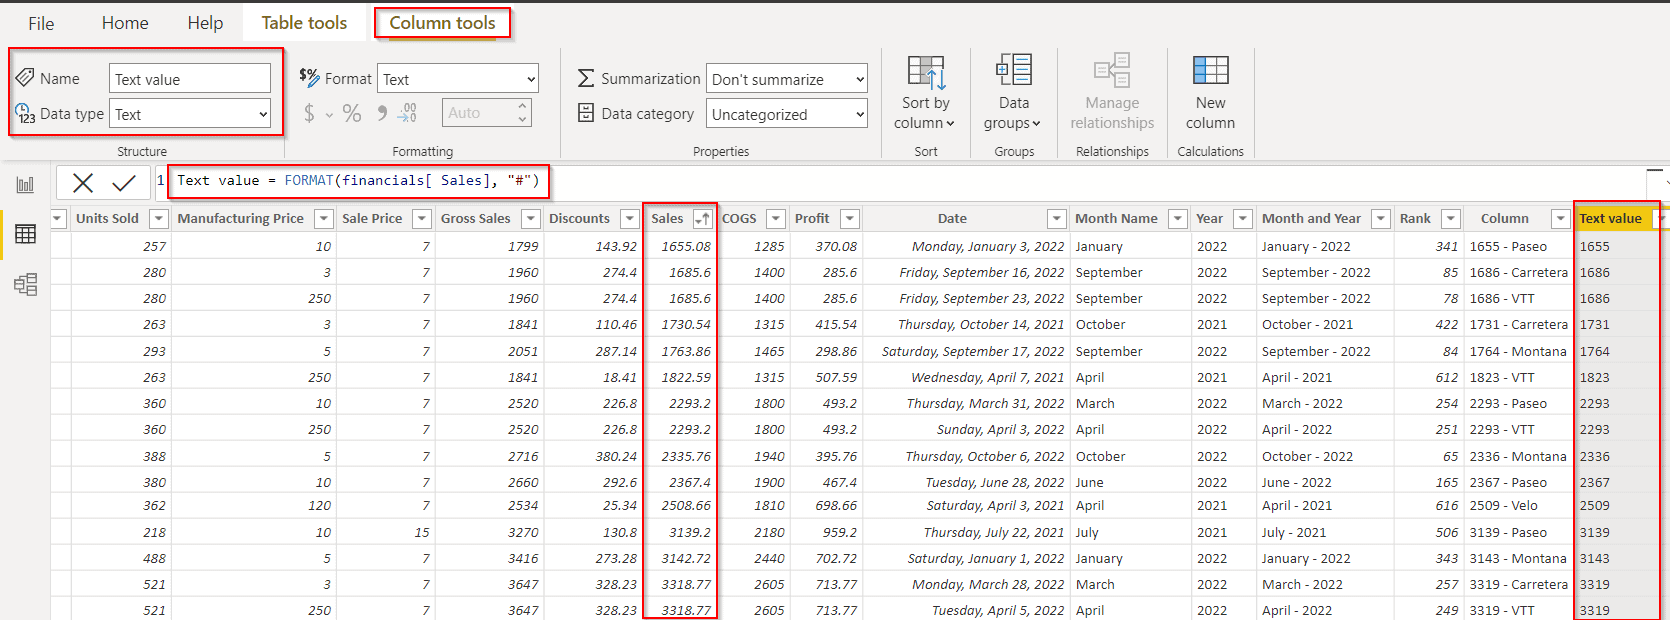Image resolution: width=1670 pixels, height=620 pixels.
Task: Open Date column filter dropdown
Action: click(x=1056, y=218)
